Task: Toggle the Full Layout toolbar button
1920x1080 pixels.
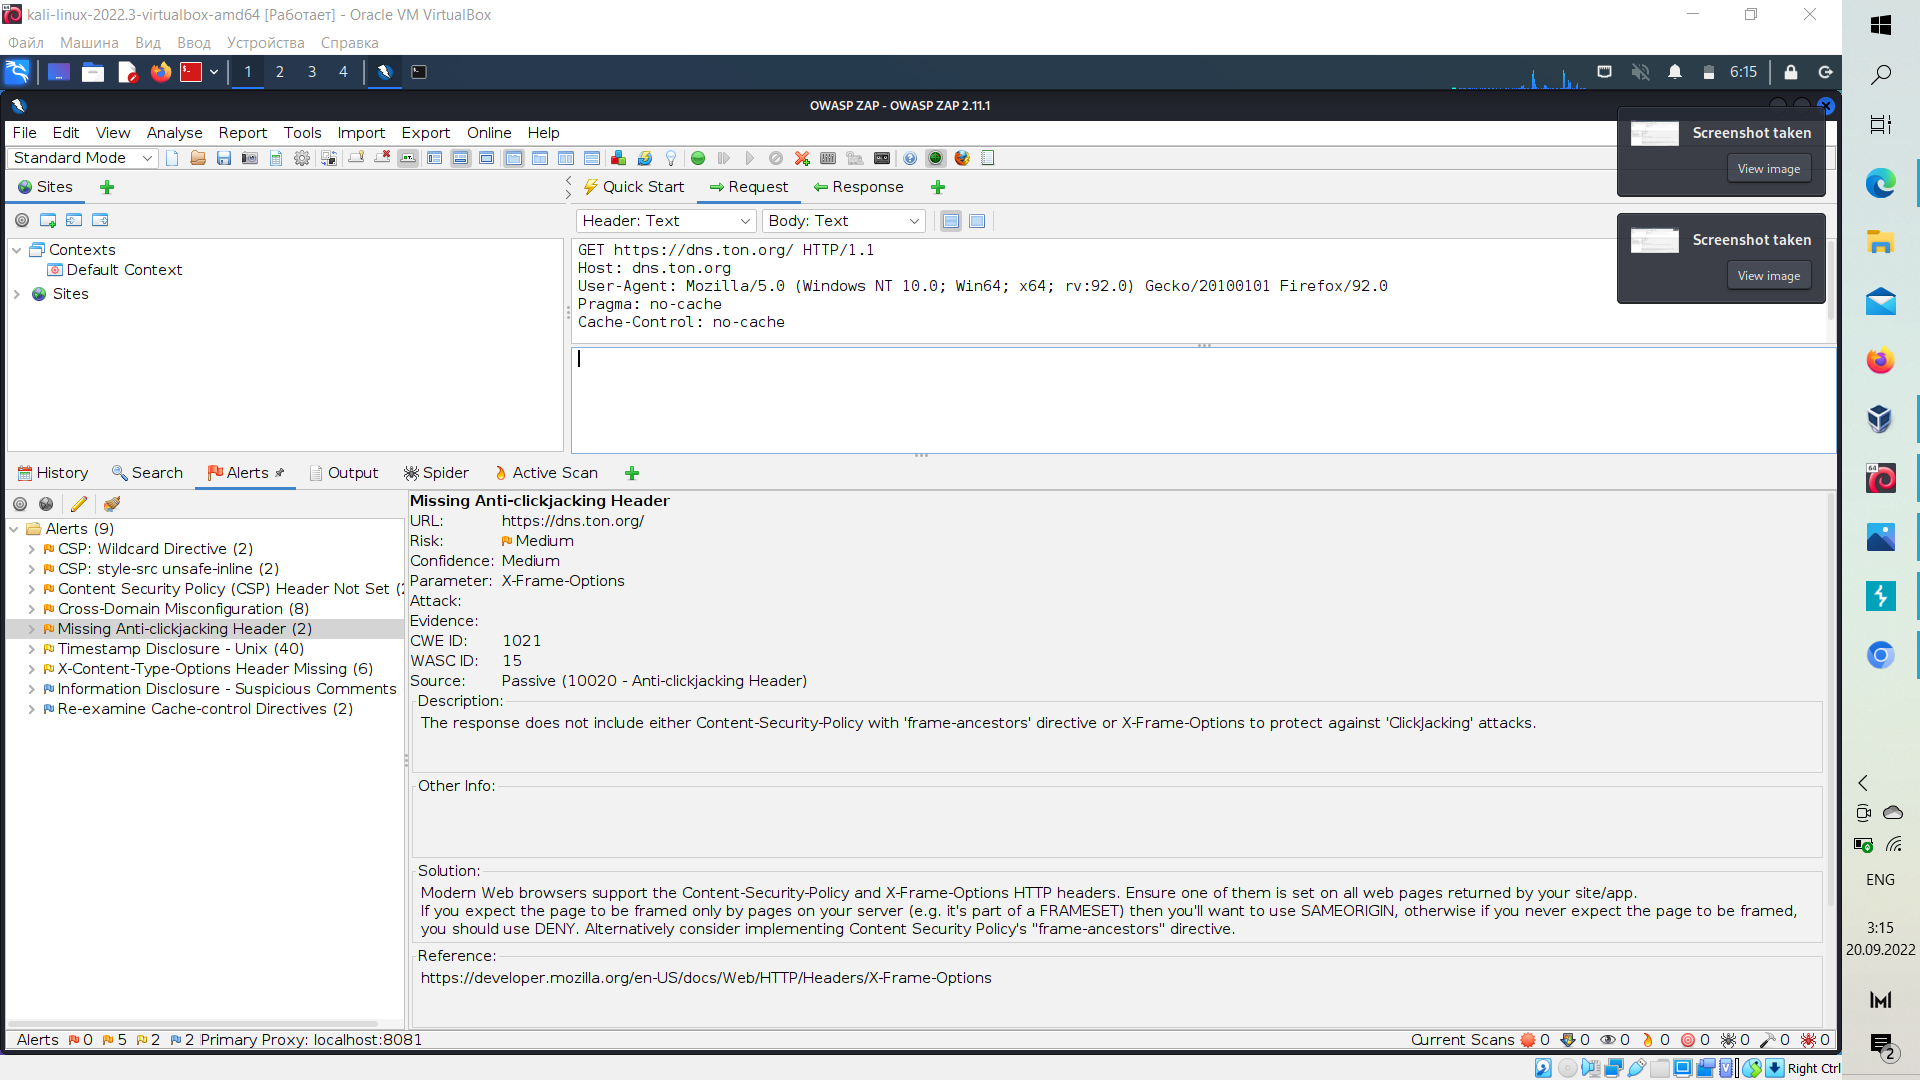Action: pos(486,158)
